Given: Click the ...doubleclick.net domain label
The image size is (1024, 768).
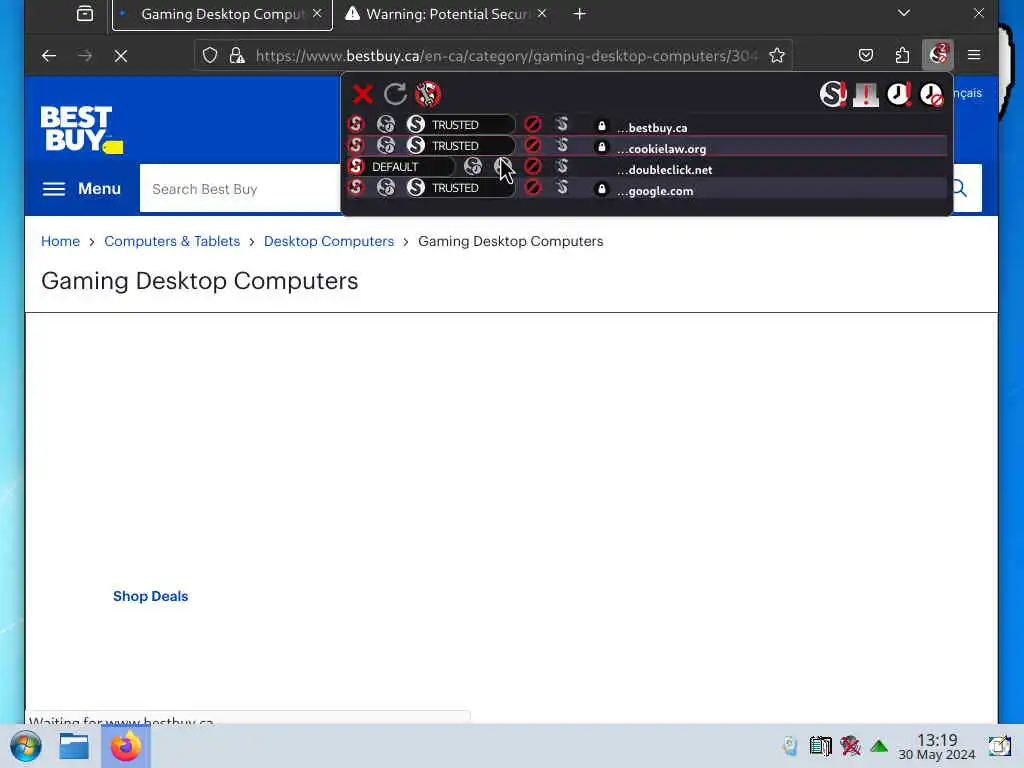Looking at the screenshot, I should click(x=664, y=170).
